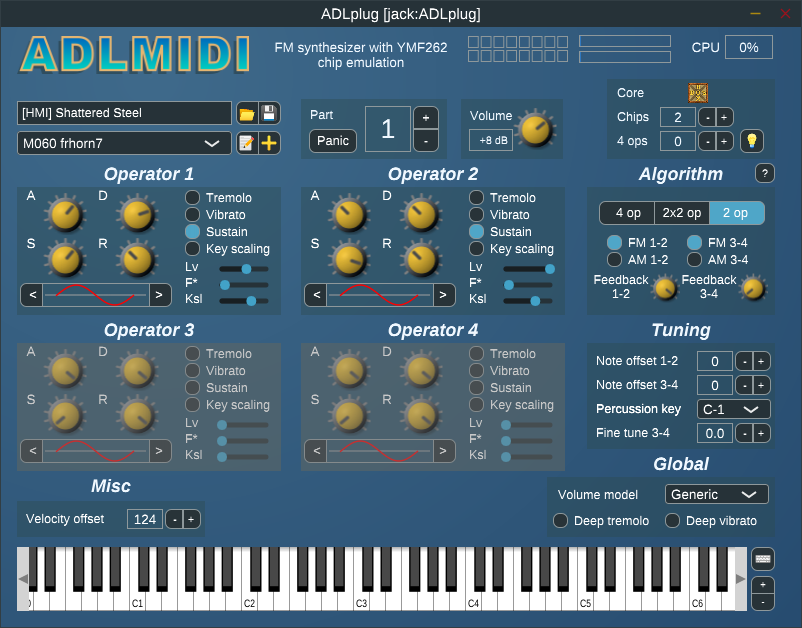The height and width of the screenshot is (628, 802).
Task: Click Operator 1 Attack knob
Action: coord(65,214)
